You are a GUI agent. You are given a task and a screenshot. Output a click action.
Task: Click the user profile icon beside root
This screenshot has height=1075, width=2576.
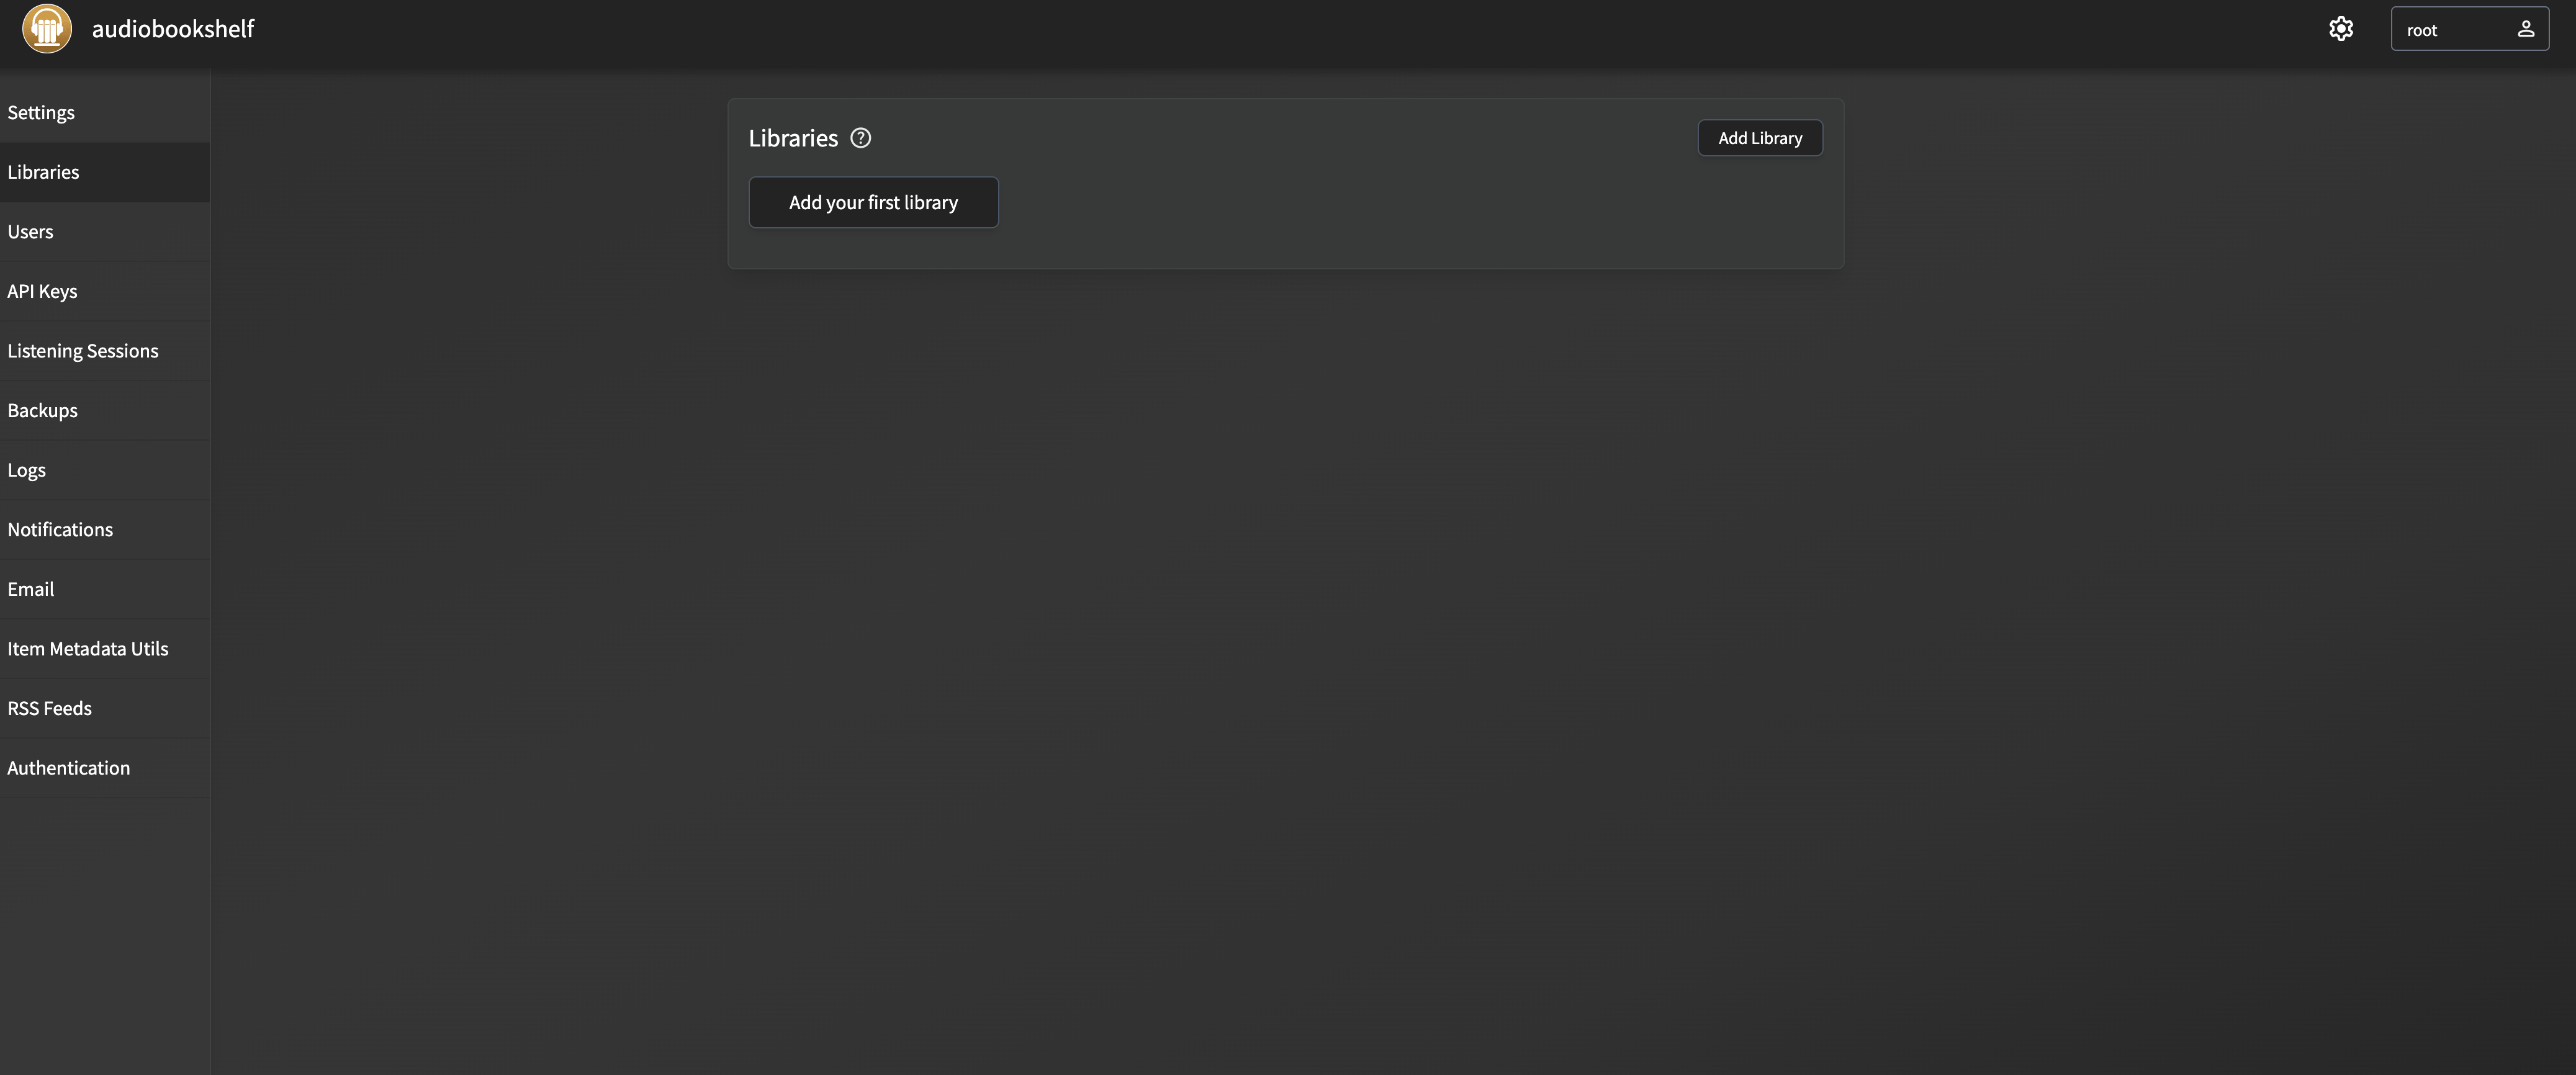2525,29
